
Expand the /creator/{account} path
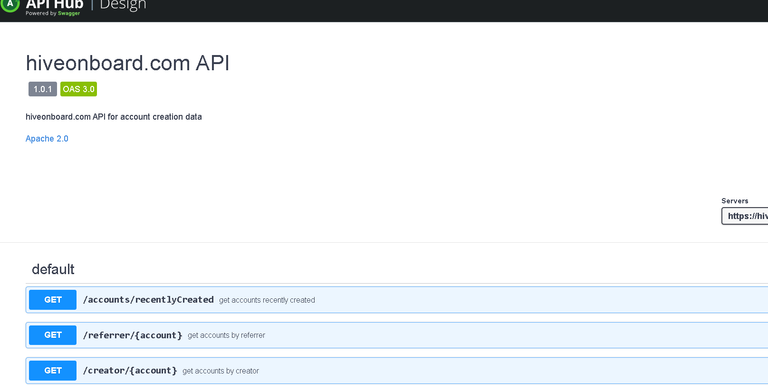point(130,370)
